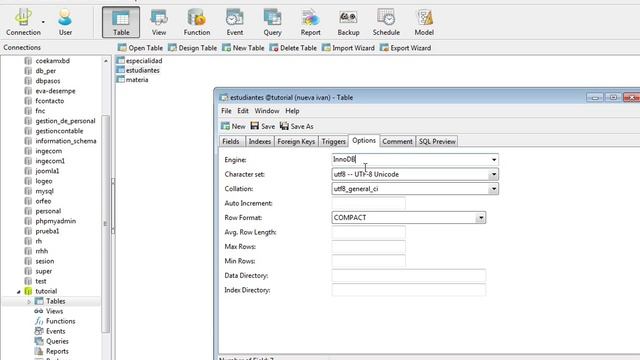Screen dimensions: 640x360
Task: Switch to the Indexes tab
Action: (x=260, y=141)
